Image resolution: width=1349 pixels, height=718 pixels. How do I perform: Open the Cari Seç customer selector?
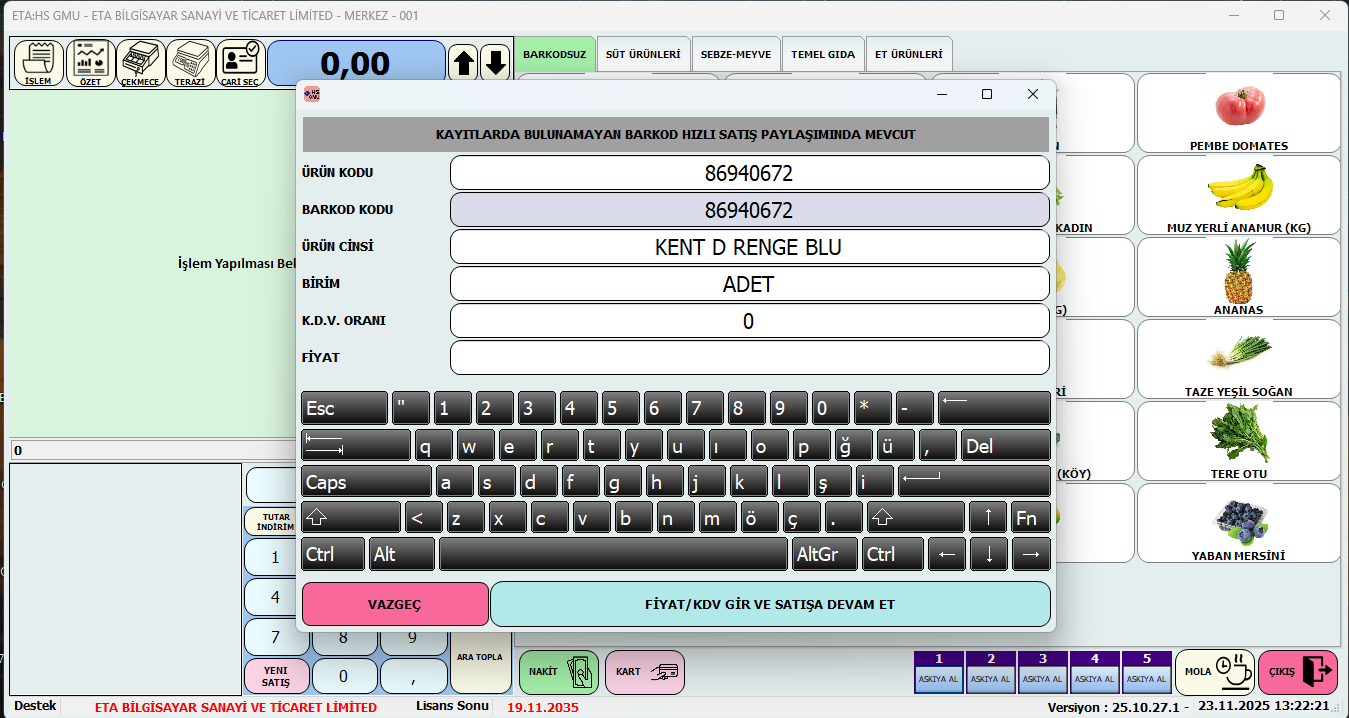pos(240,63)
